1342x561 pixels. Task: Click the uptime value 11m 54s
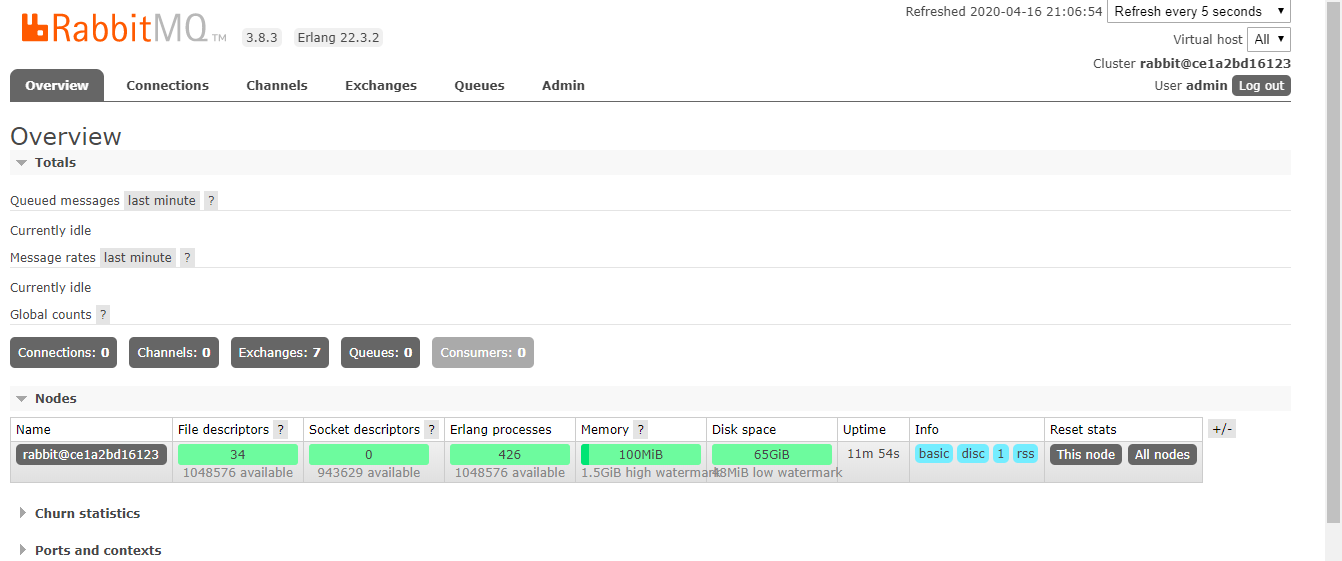pos(873,454)
